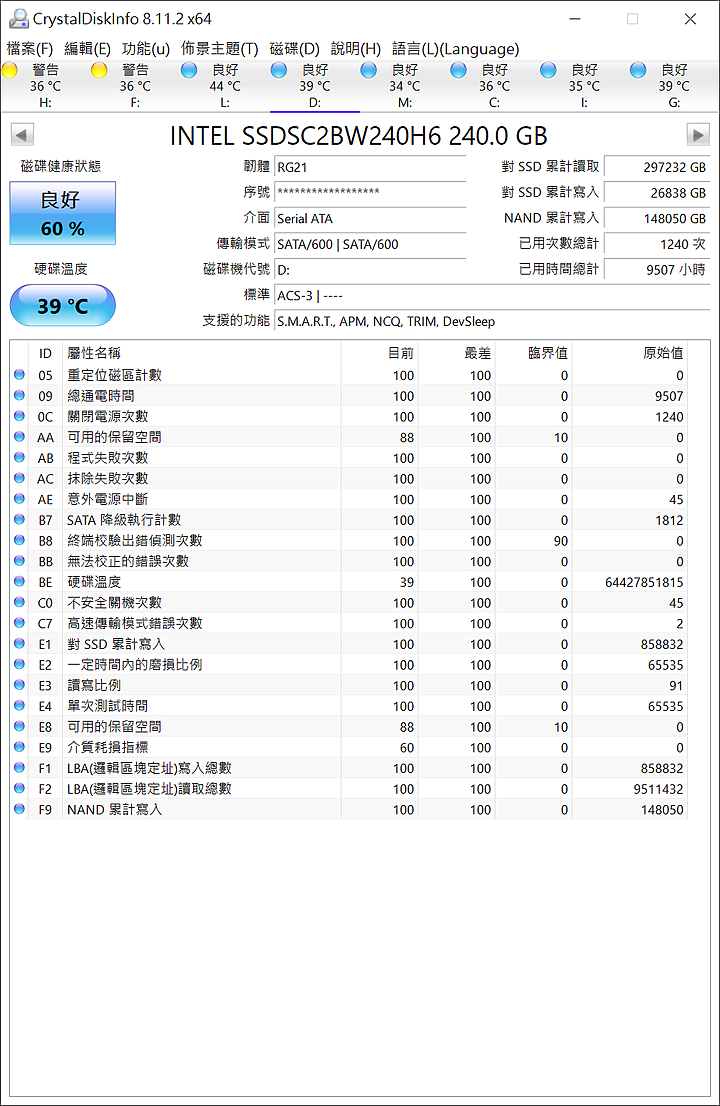Select the LBA(邏輯區塊定址)讀取總數 row
This screenshot has height=1106, width=720.
pos(349,789)
